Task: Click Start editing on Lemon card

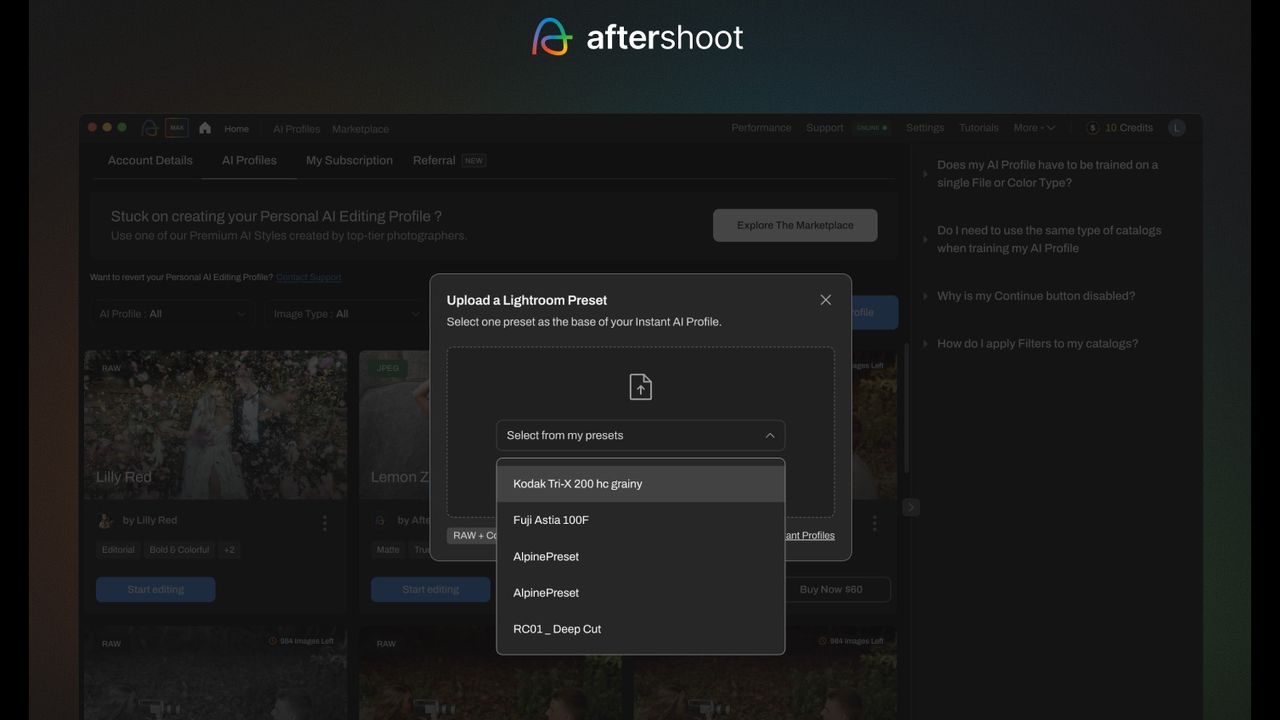Action: (431, 589)
